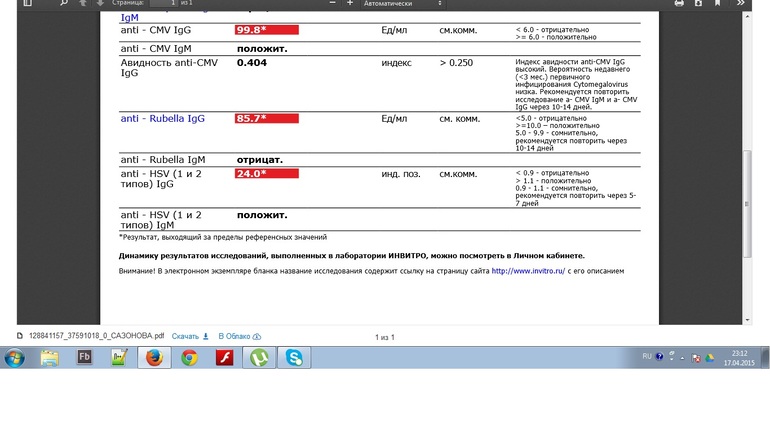Save the file via В Облако
The height and width of the screenshot is (433, 770).
click(x=239, y=337)
